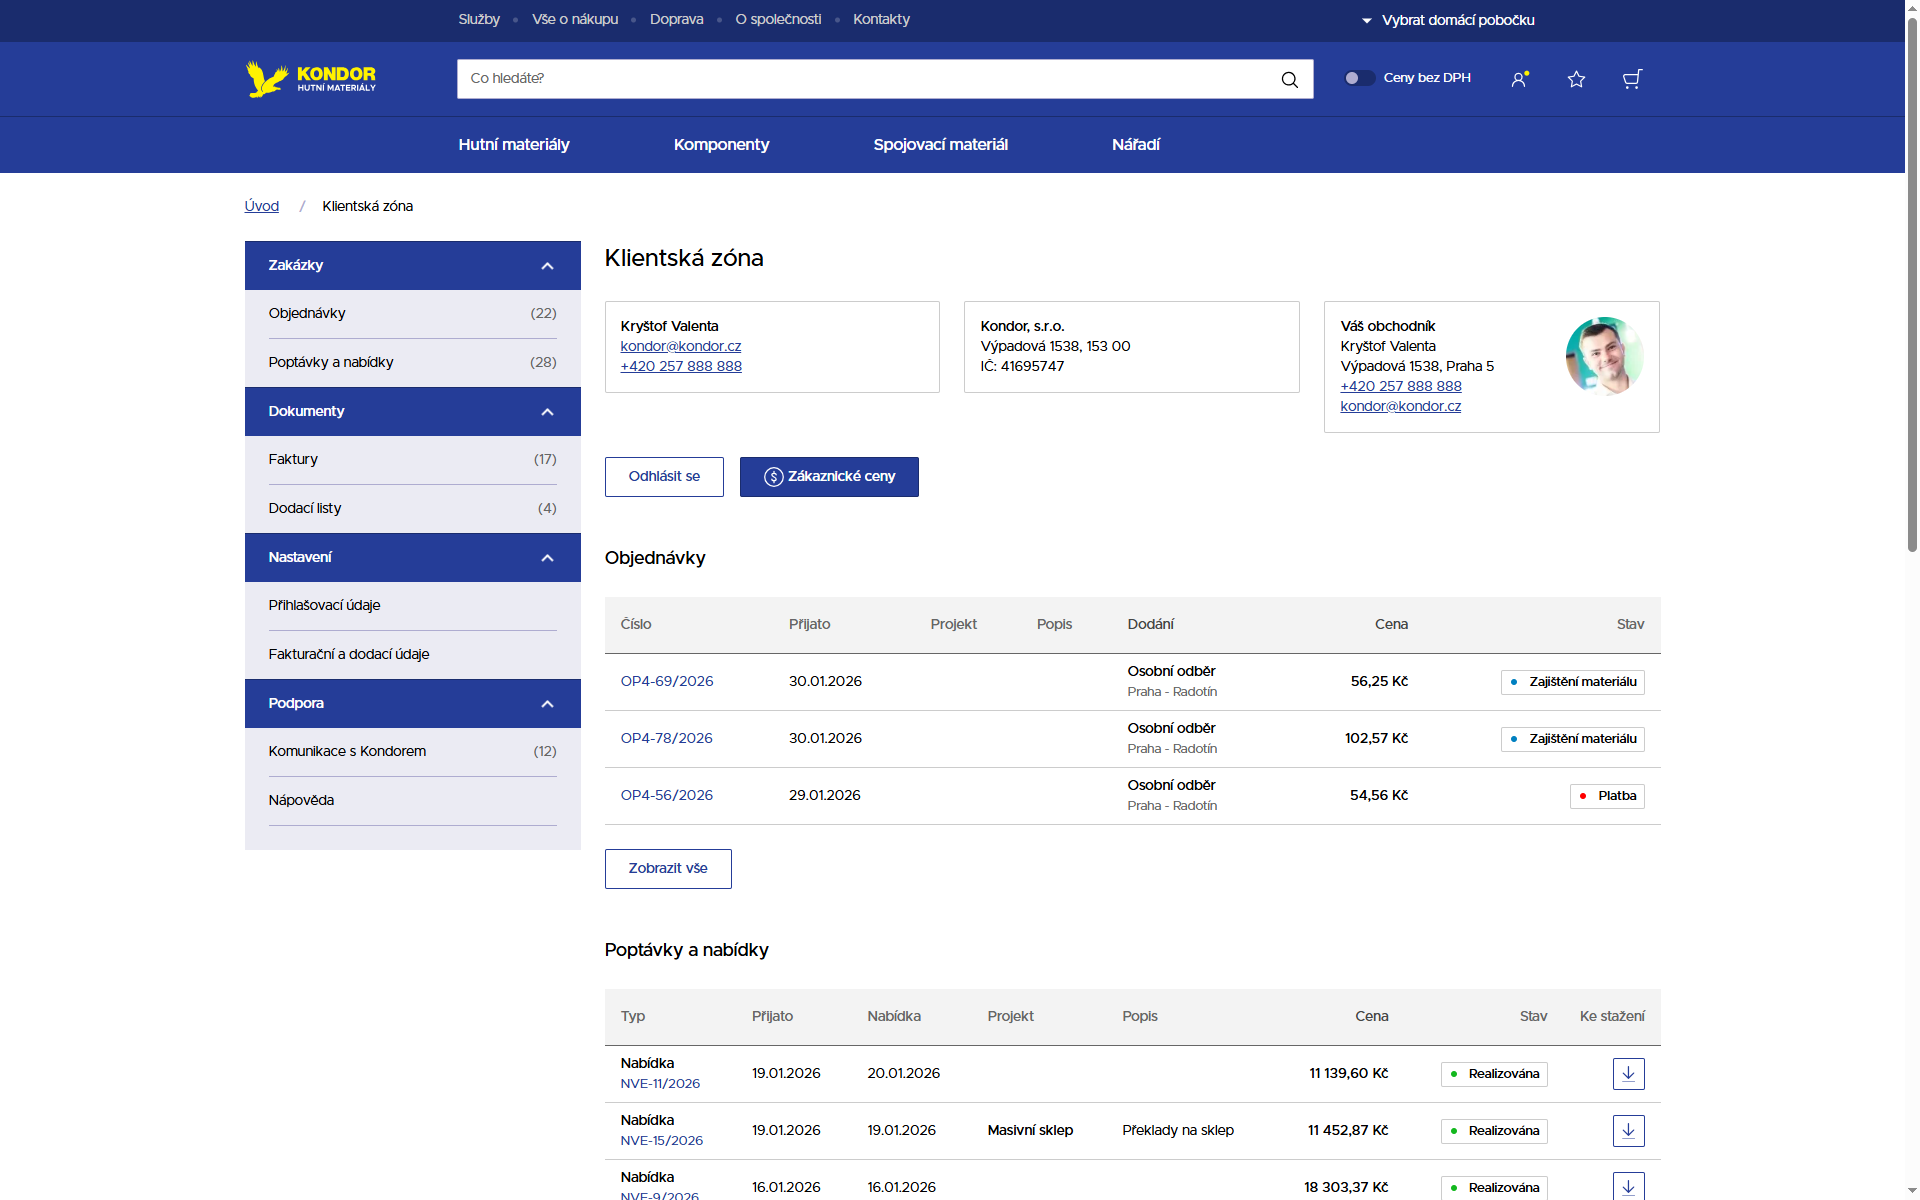Viewport: 1920px width, 1200px height.
Task: Open order OP4-69/2026 link
Action: pos(667,681)
